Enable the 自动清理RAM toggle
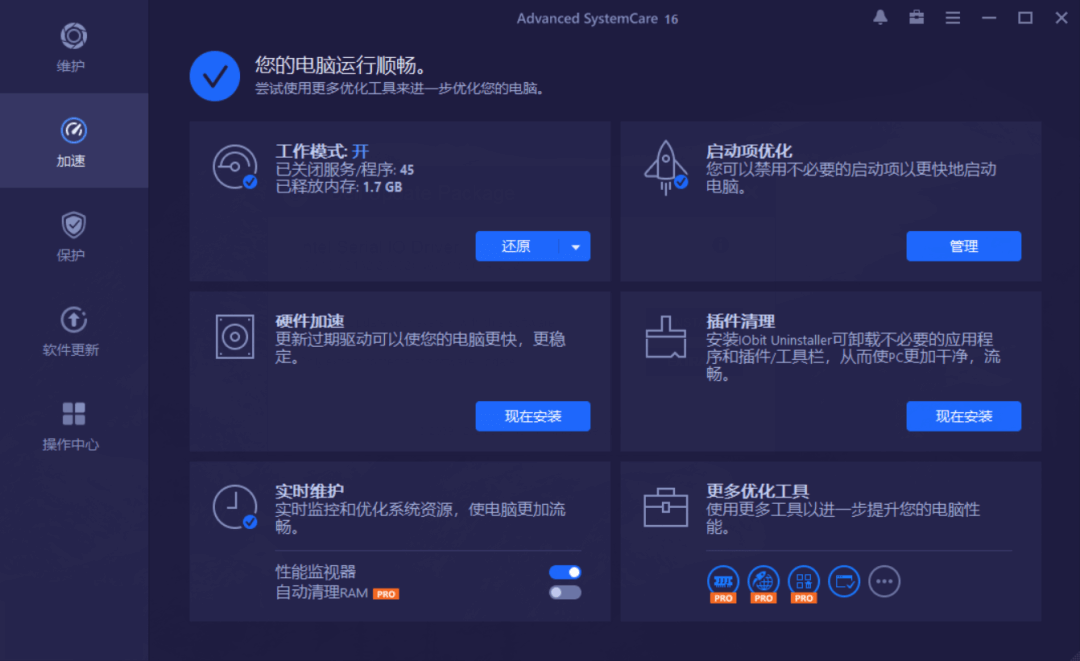 coord(565,592)
